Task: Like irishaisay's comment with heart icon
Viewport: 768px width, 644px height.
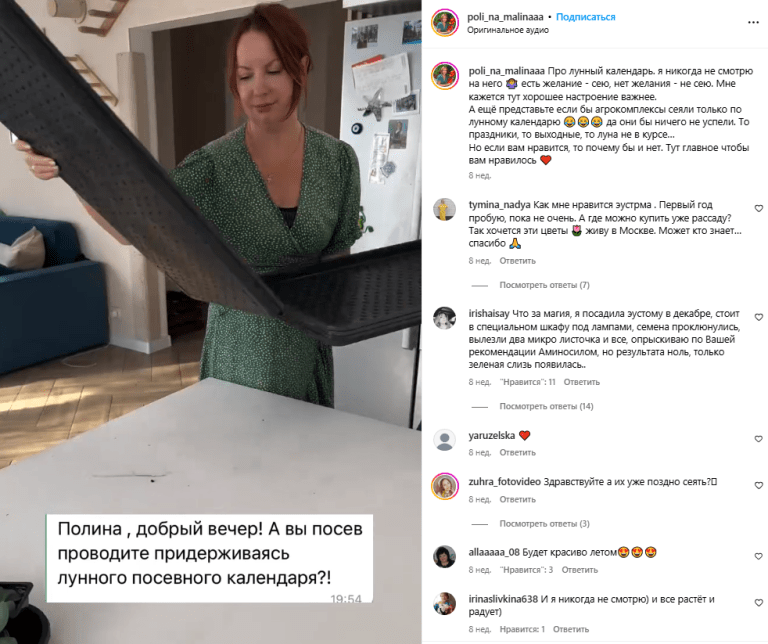Action: [759, 317]
